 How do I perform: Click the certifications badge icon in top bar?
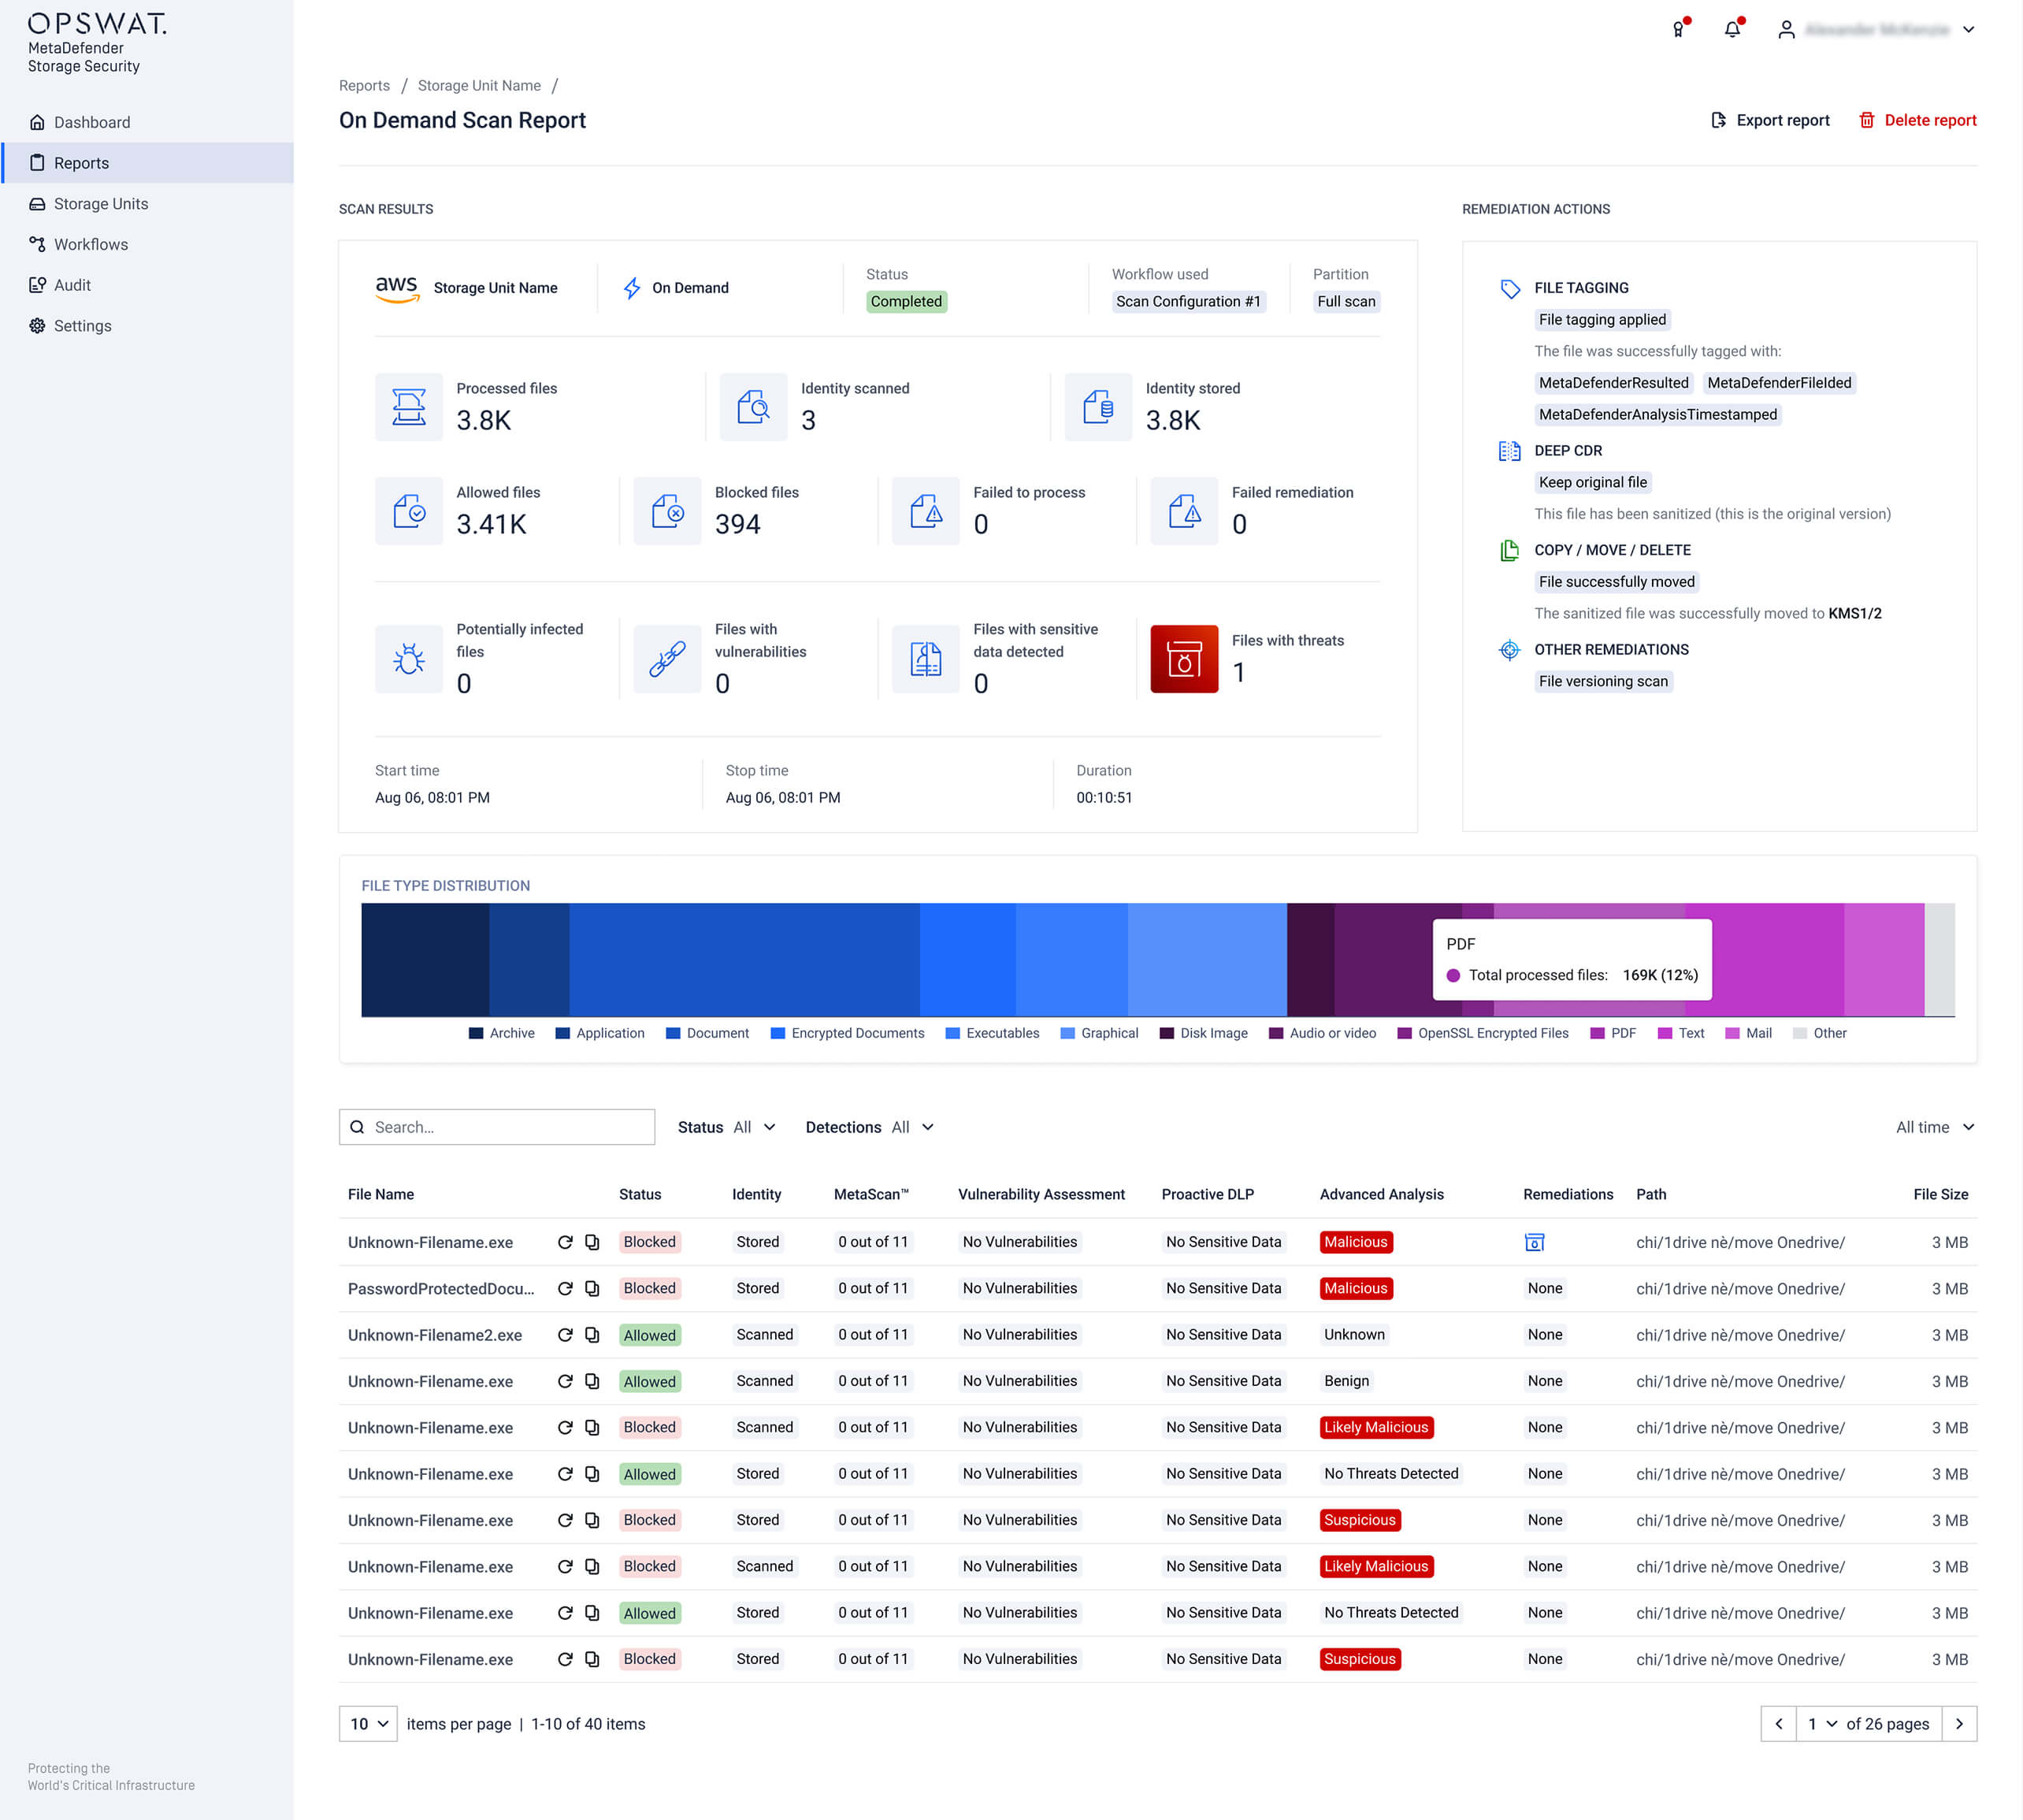point(1679,29)
